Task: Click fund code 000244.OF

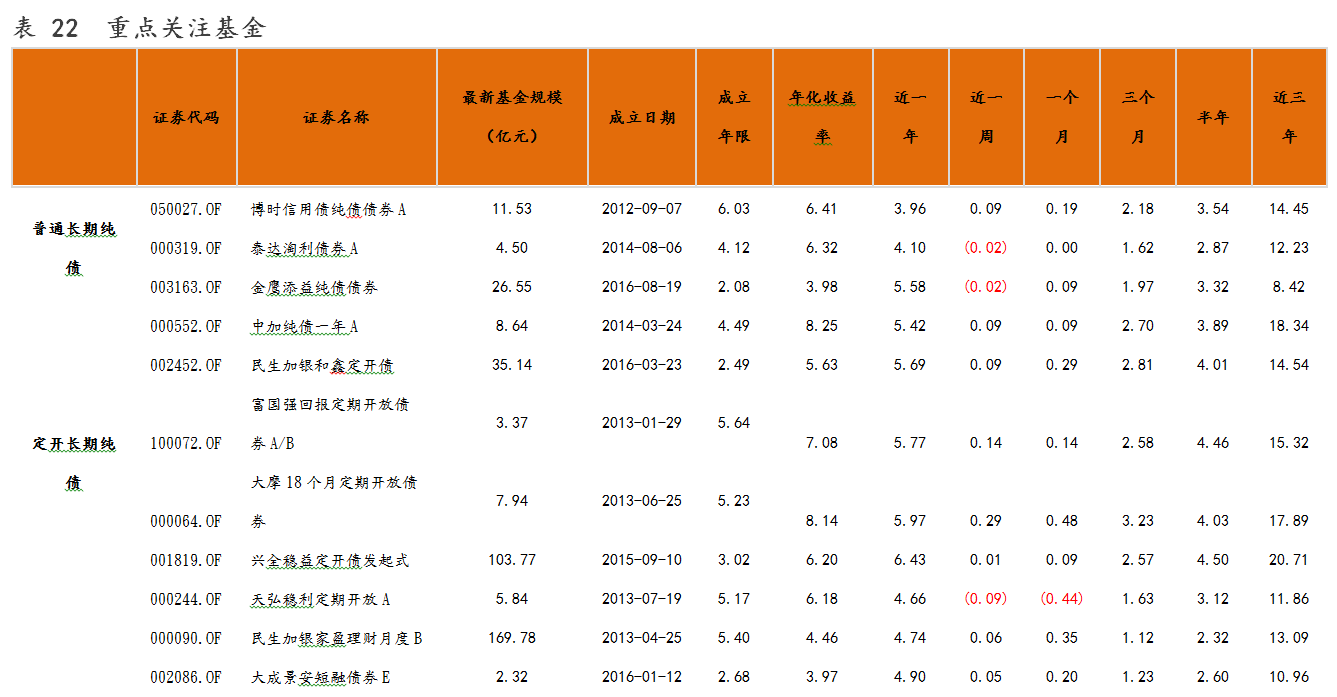Action: 186,599
